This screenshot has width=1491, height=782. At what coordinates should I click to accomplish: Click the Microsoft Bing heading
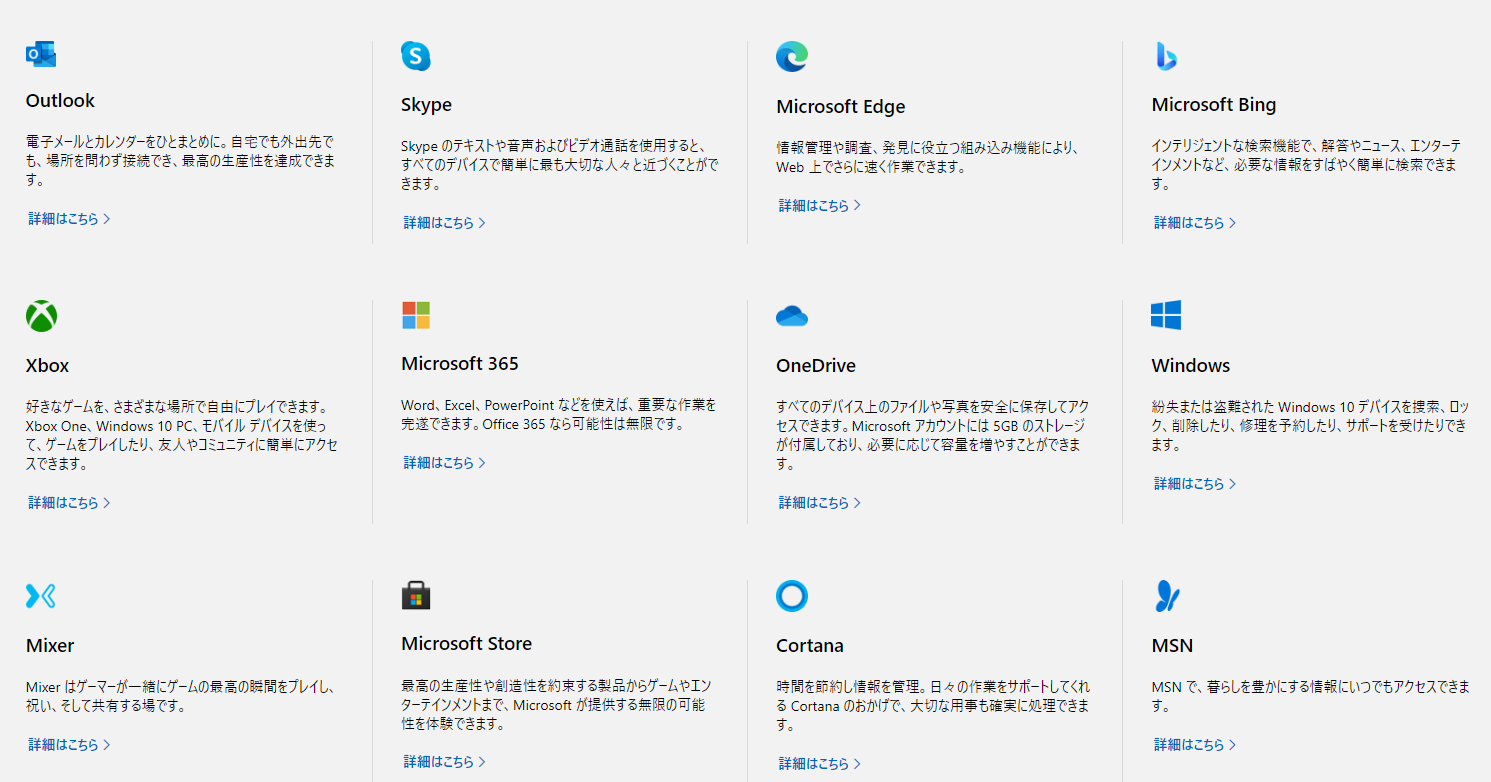(1214, 105)
